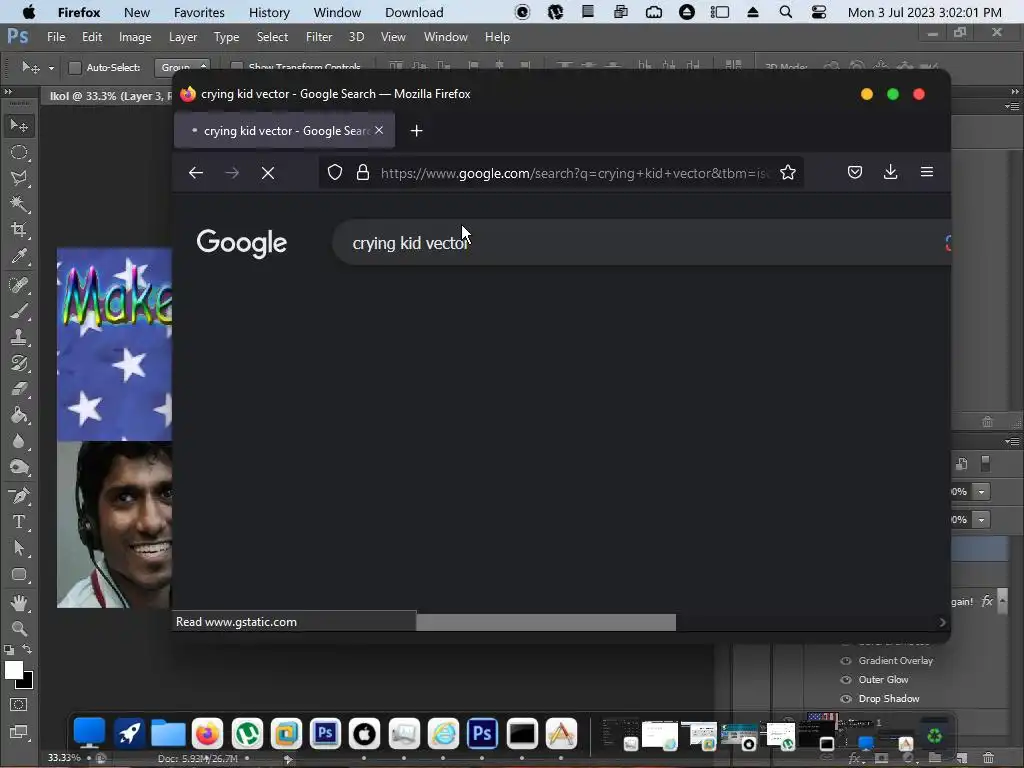
Task: Select the Rounded Rectangle shape tool
Action: (x=19, y=575)
